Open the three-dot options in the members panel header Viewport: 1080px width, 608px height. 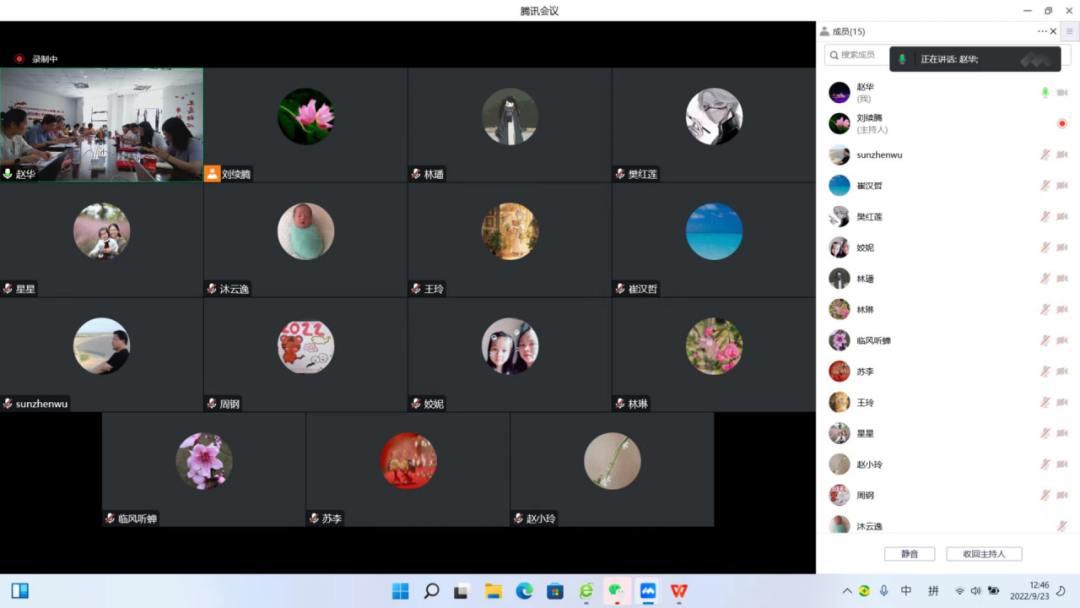click(x=1042, y=31)
